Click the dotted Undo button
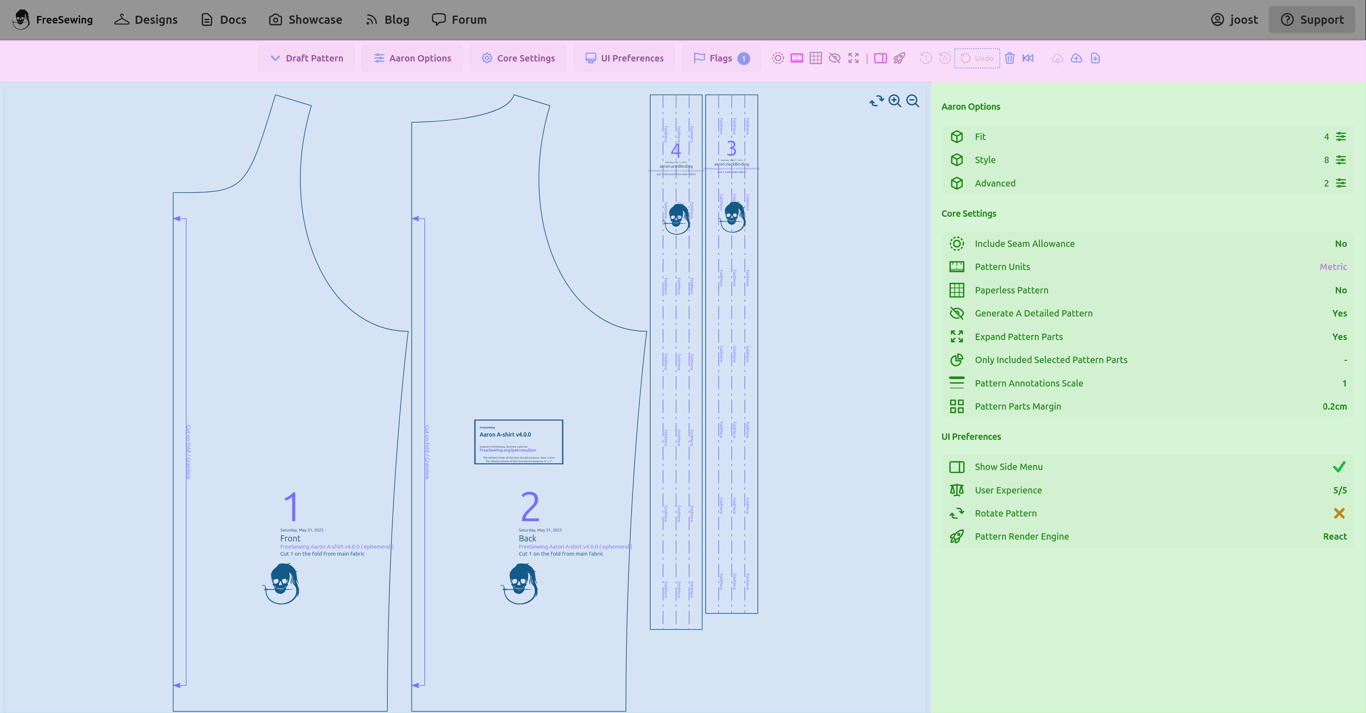Image resolution: width=1366 pixels, height=713 pixels. (977, 58)
